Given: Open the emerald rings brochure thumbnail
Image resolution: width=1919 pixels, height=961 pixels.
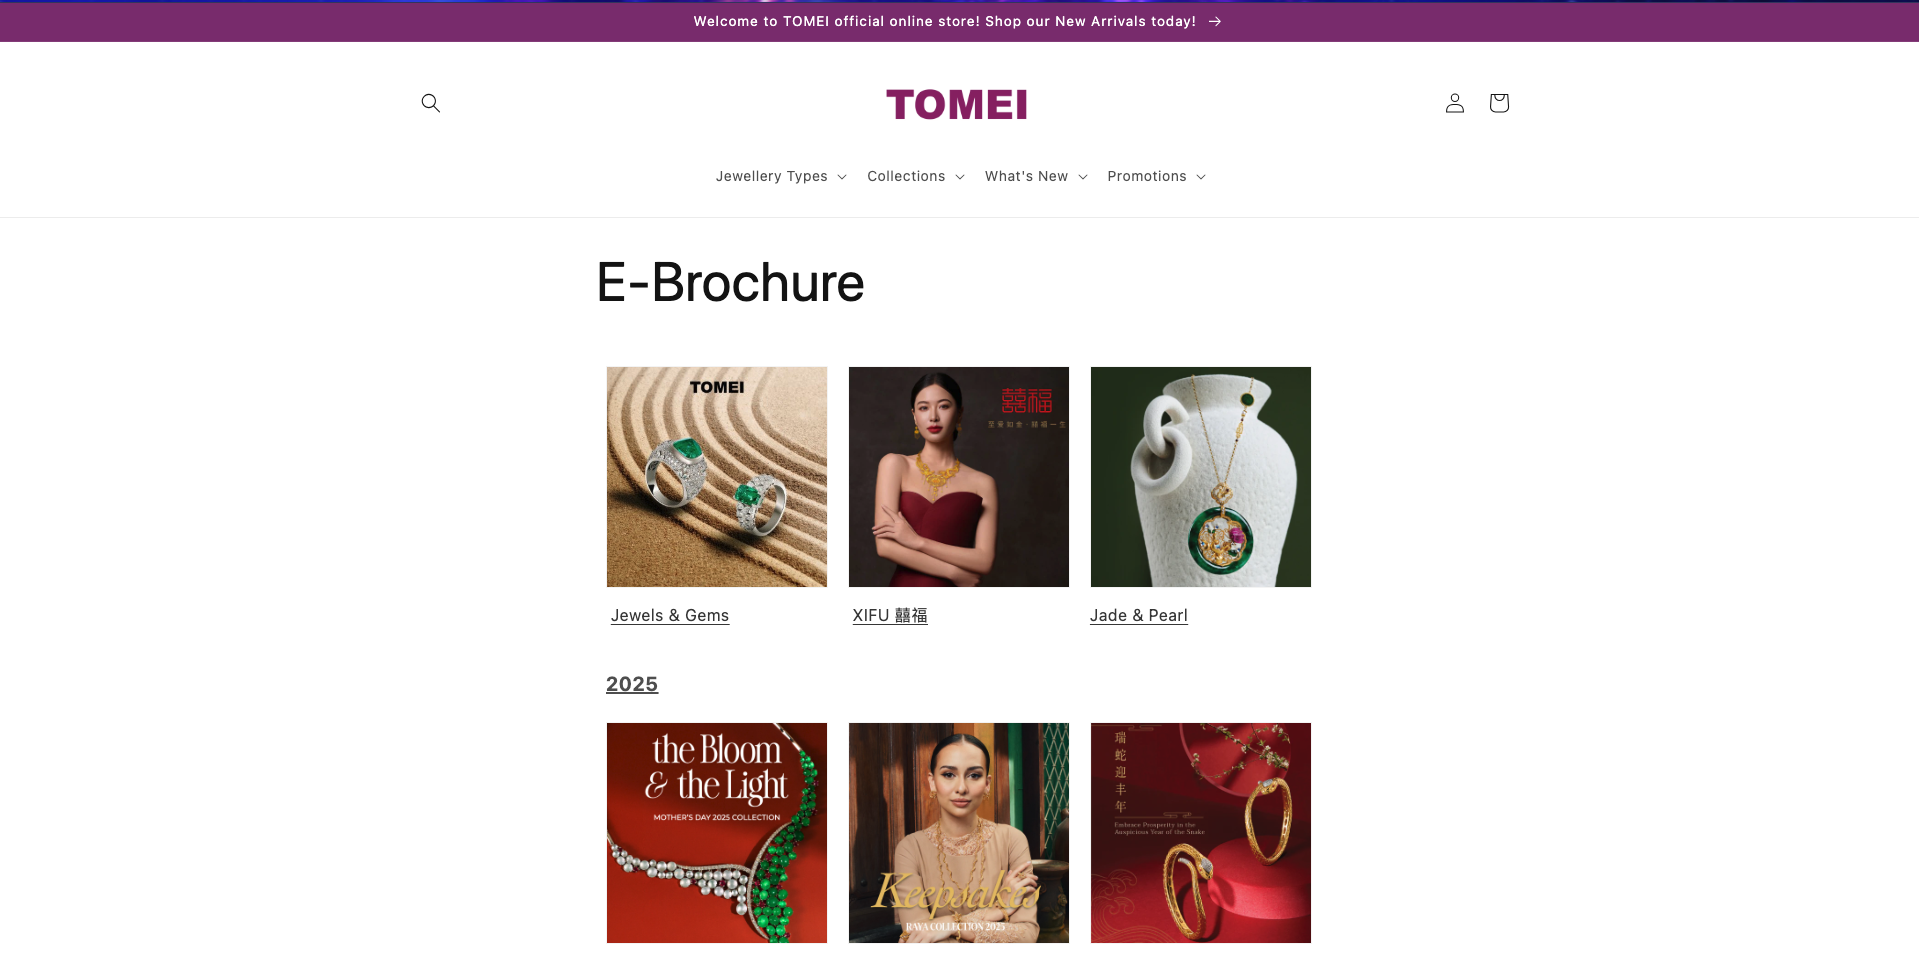Looking at the screenshot, I should (x=717, y=477).
